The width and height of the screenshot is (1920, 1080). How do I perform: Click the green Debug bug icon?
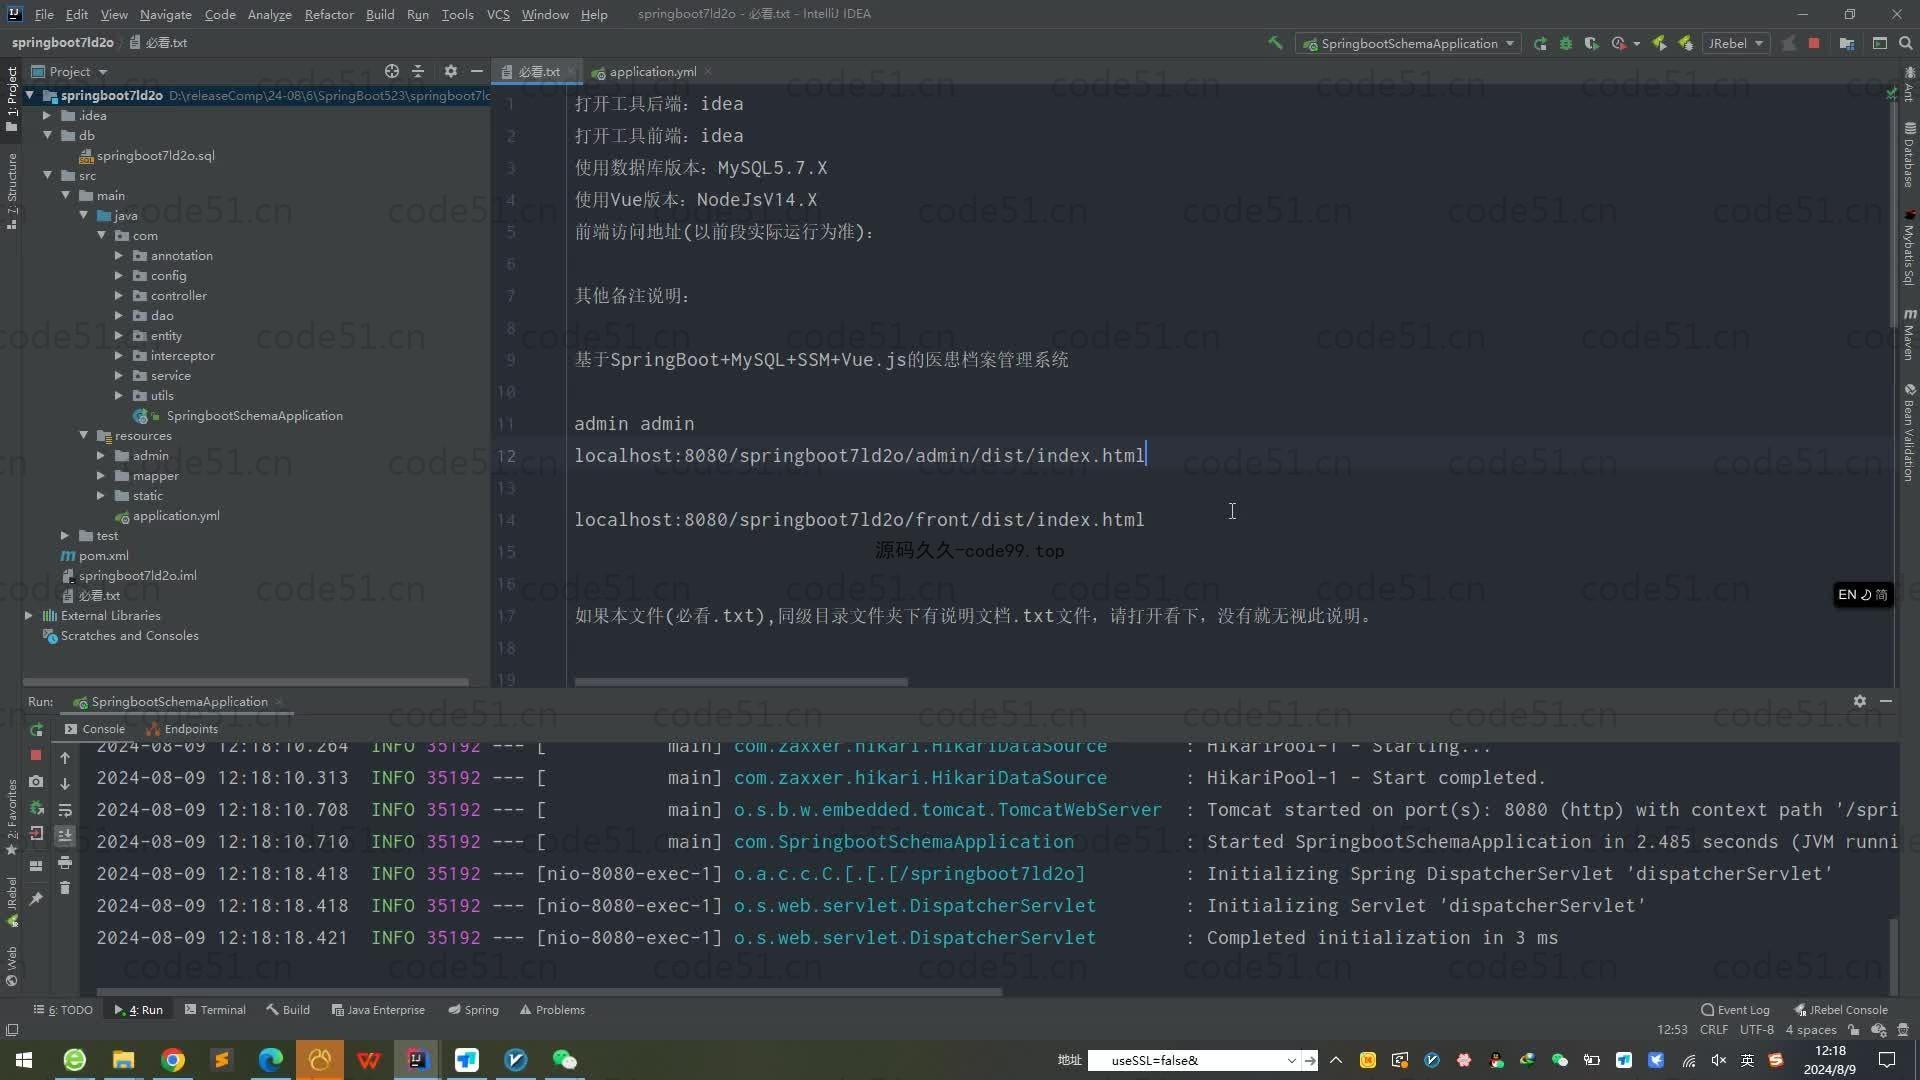click(1566, 43)
